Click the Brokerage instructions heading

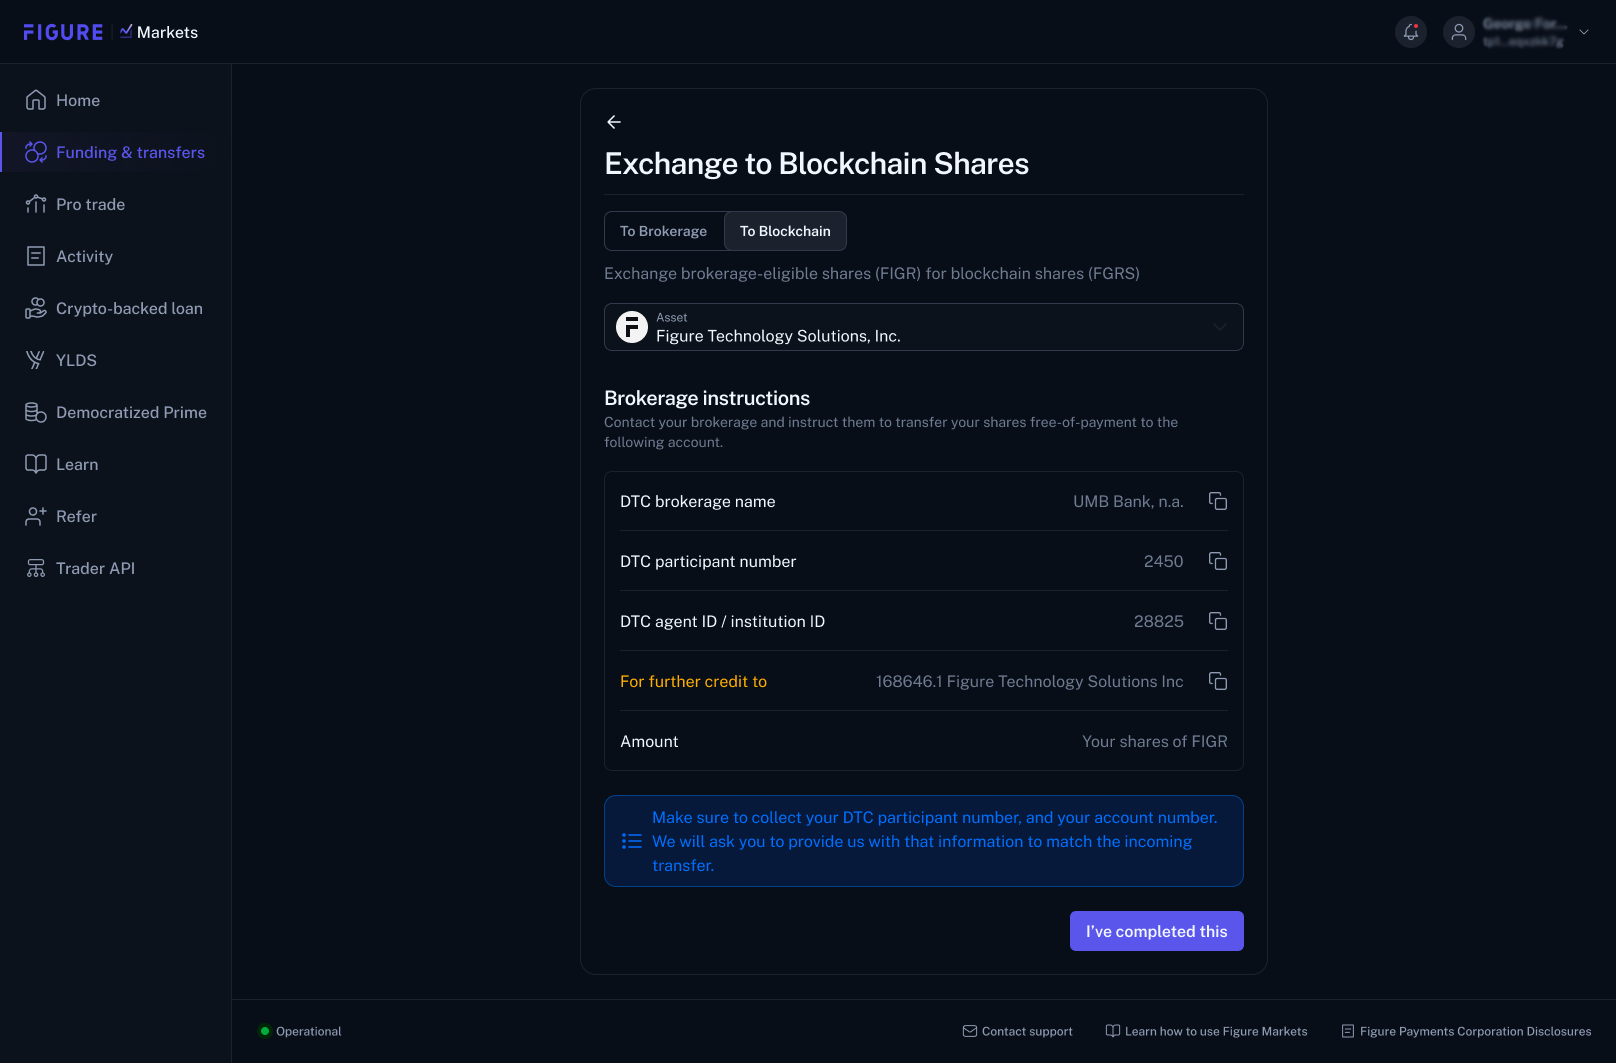[707, 398]
